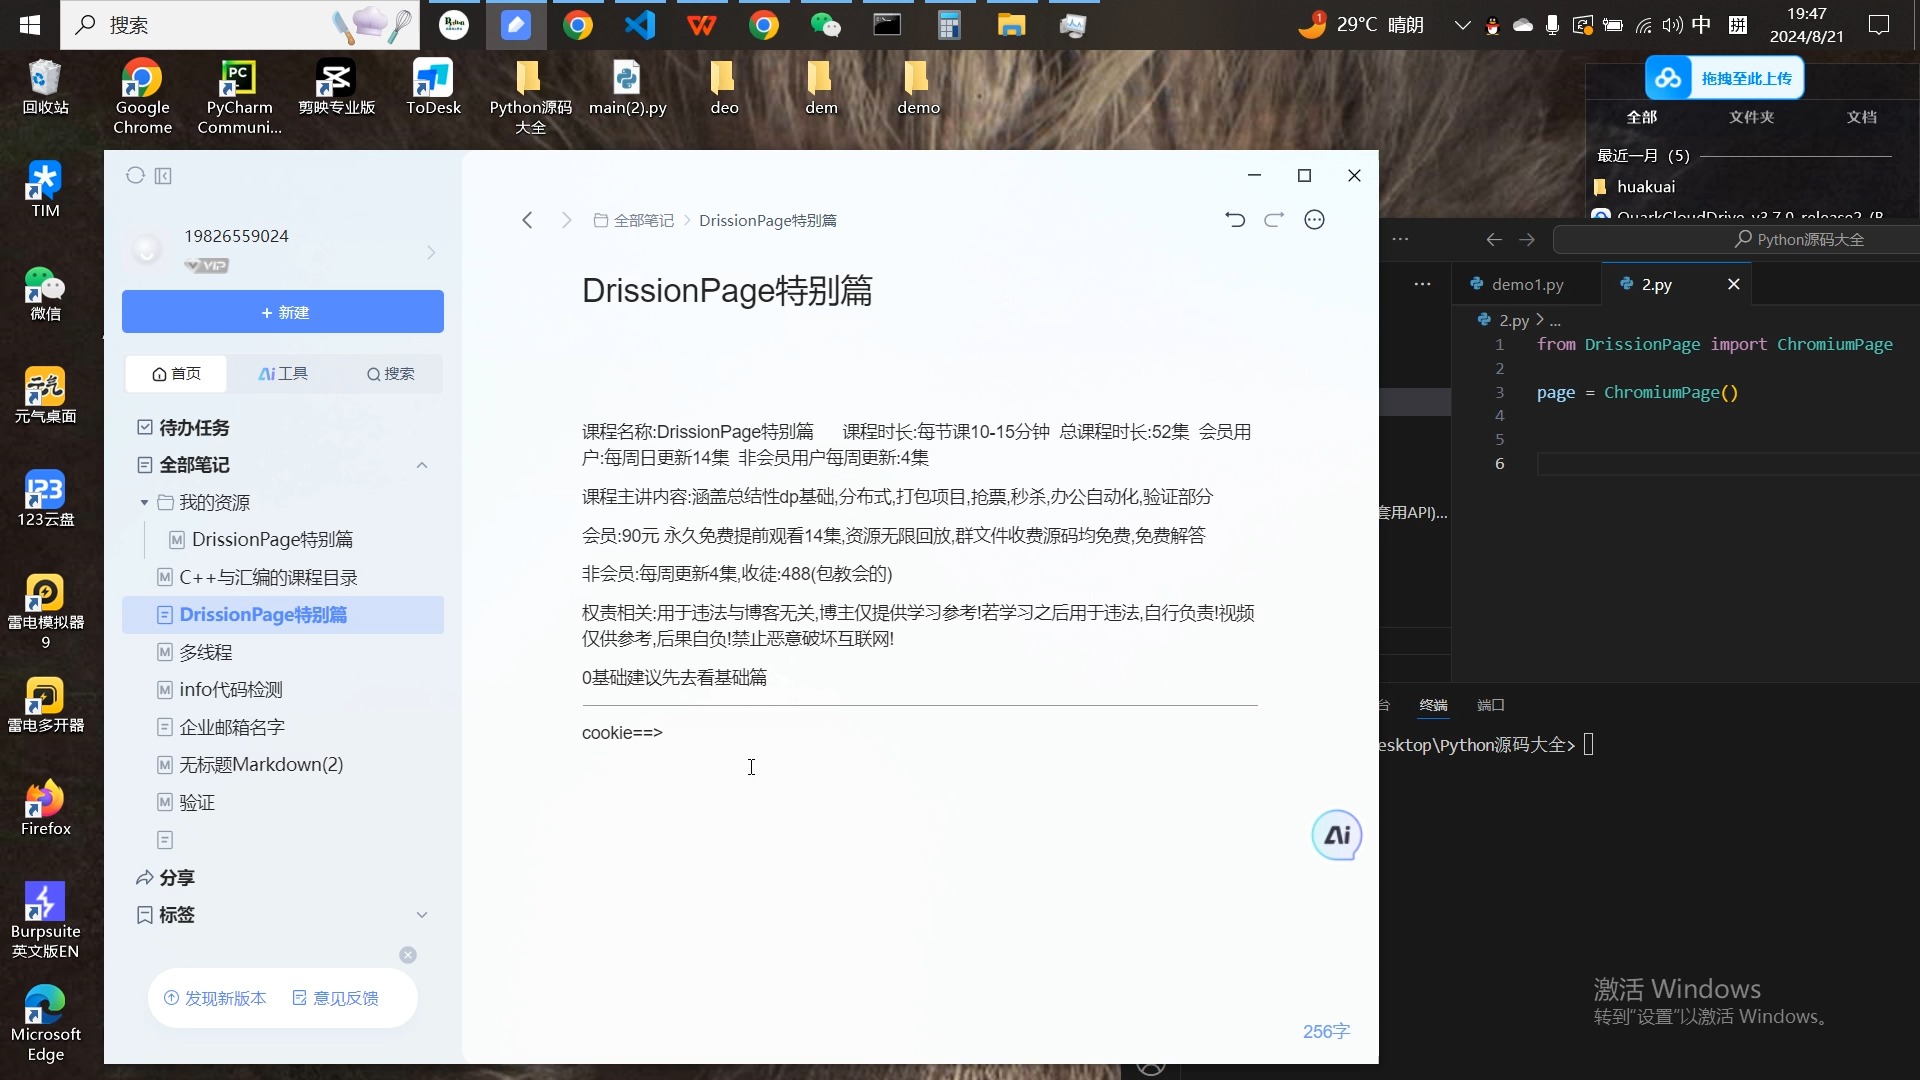This screenshot has height=1080, width=1920.
Task: Open Microsoft Edge desktop shortcut
Action: point(45,1023)
